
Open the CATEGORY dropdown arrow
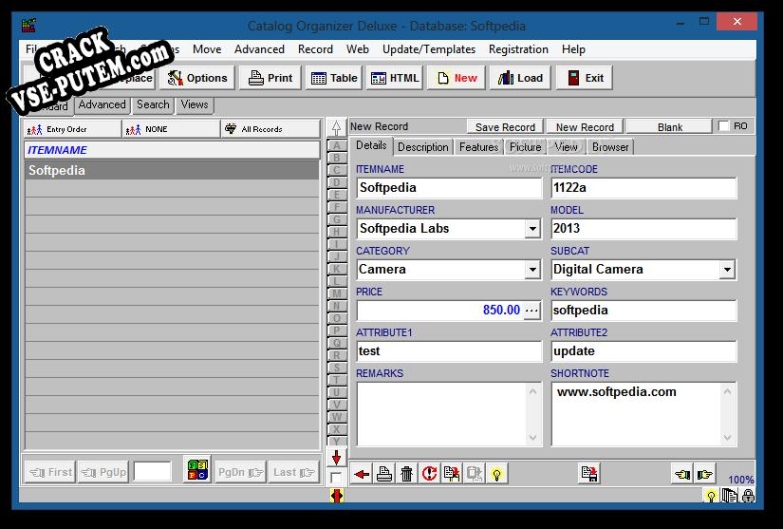(x=533, y=270)
